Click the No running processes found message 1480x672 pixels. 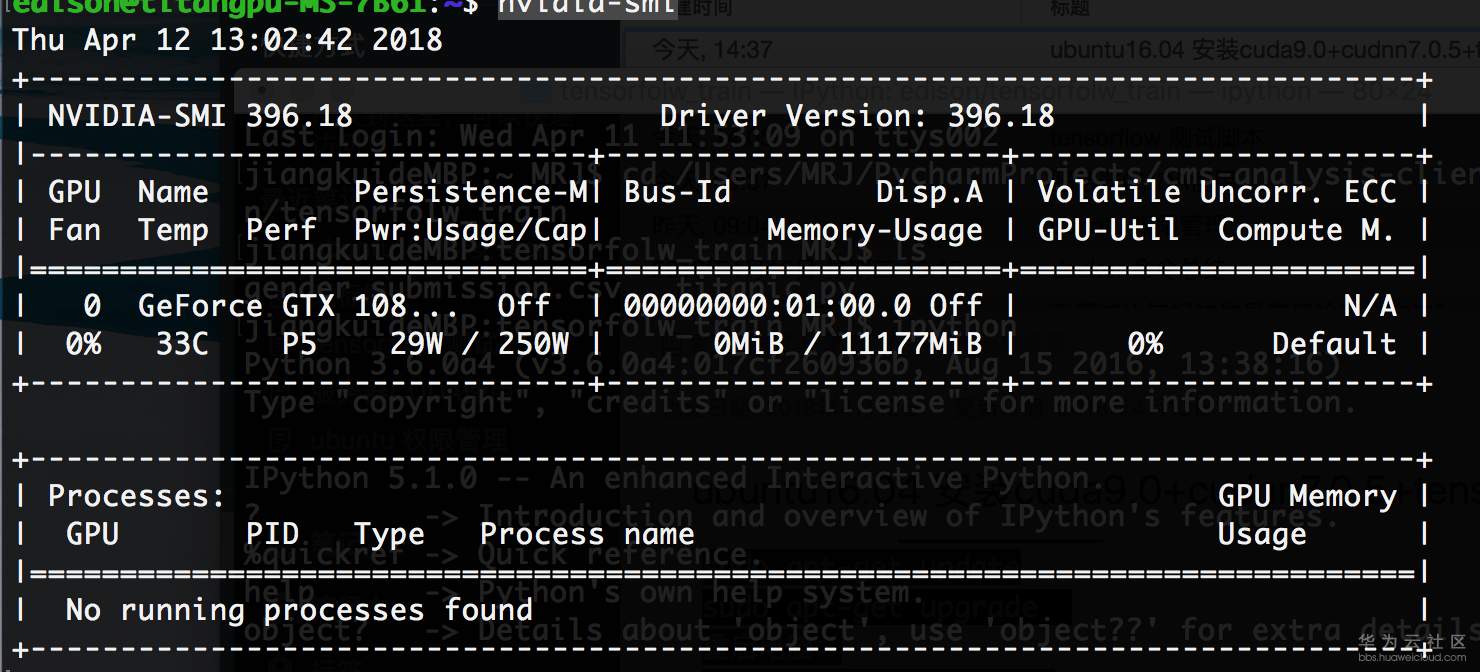299,610
